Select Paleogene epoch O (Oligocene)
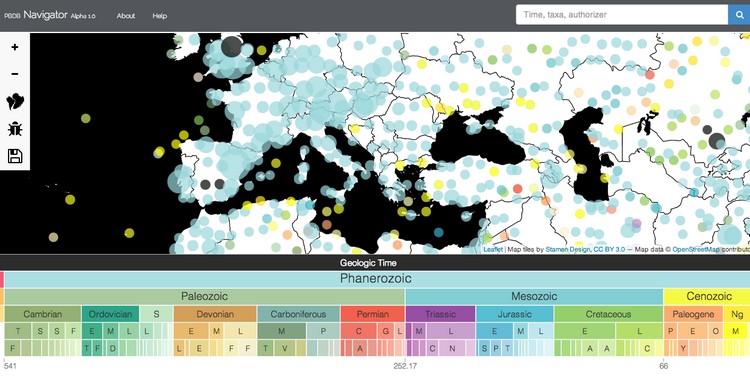Viewport: 750px width, 376px height. [716, 331]
